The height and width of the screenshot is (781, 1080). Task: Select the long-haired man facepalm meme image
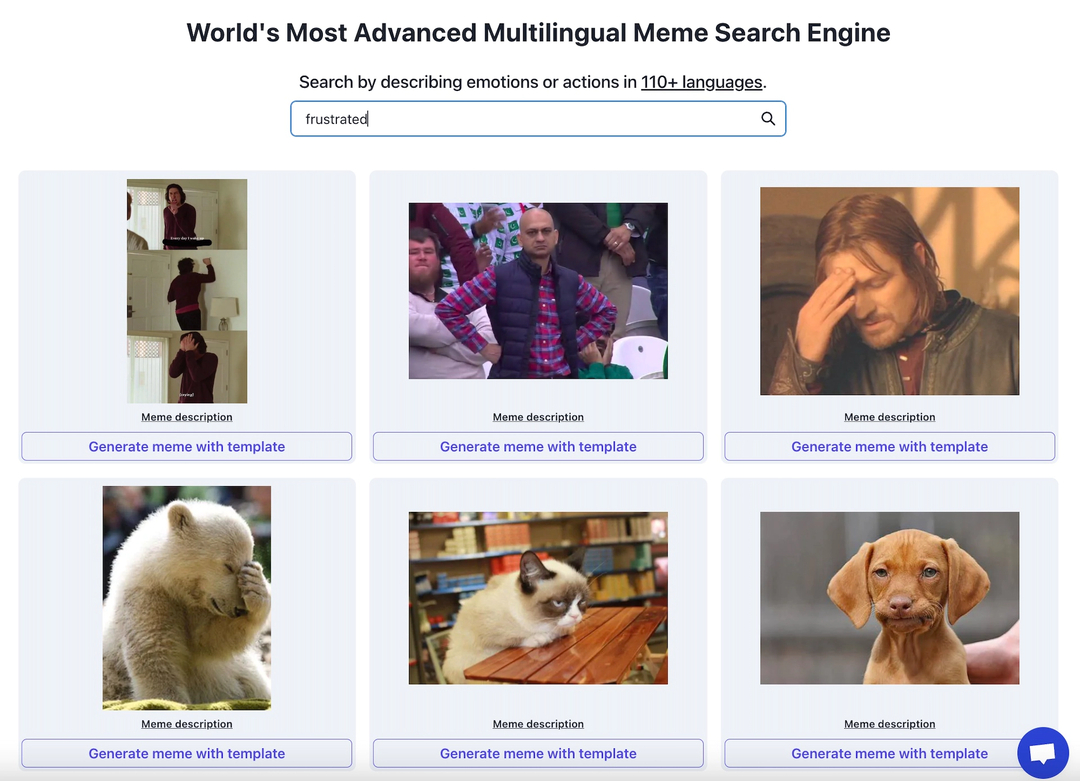[x=889, y=291]
